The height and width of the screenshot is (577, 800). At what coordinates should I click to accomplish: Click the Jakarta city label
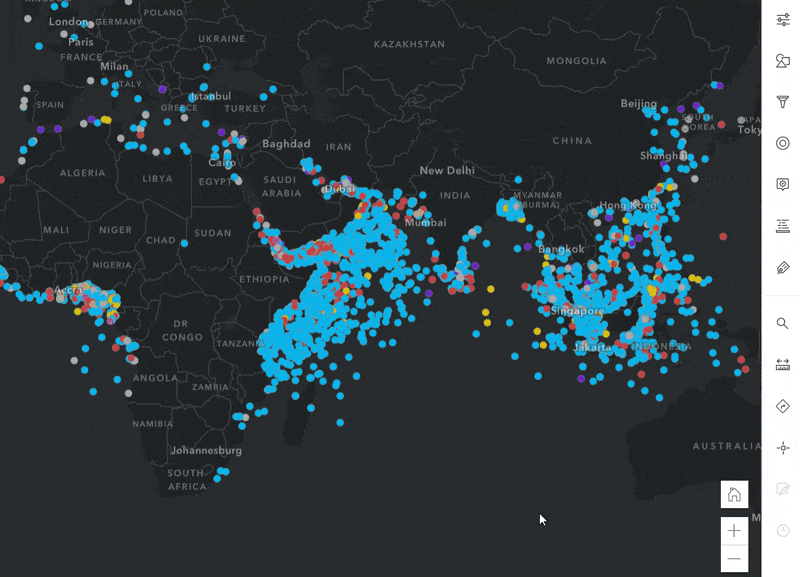coord(592,347)
